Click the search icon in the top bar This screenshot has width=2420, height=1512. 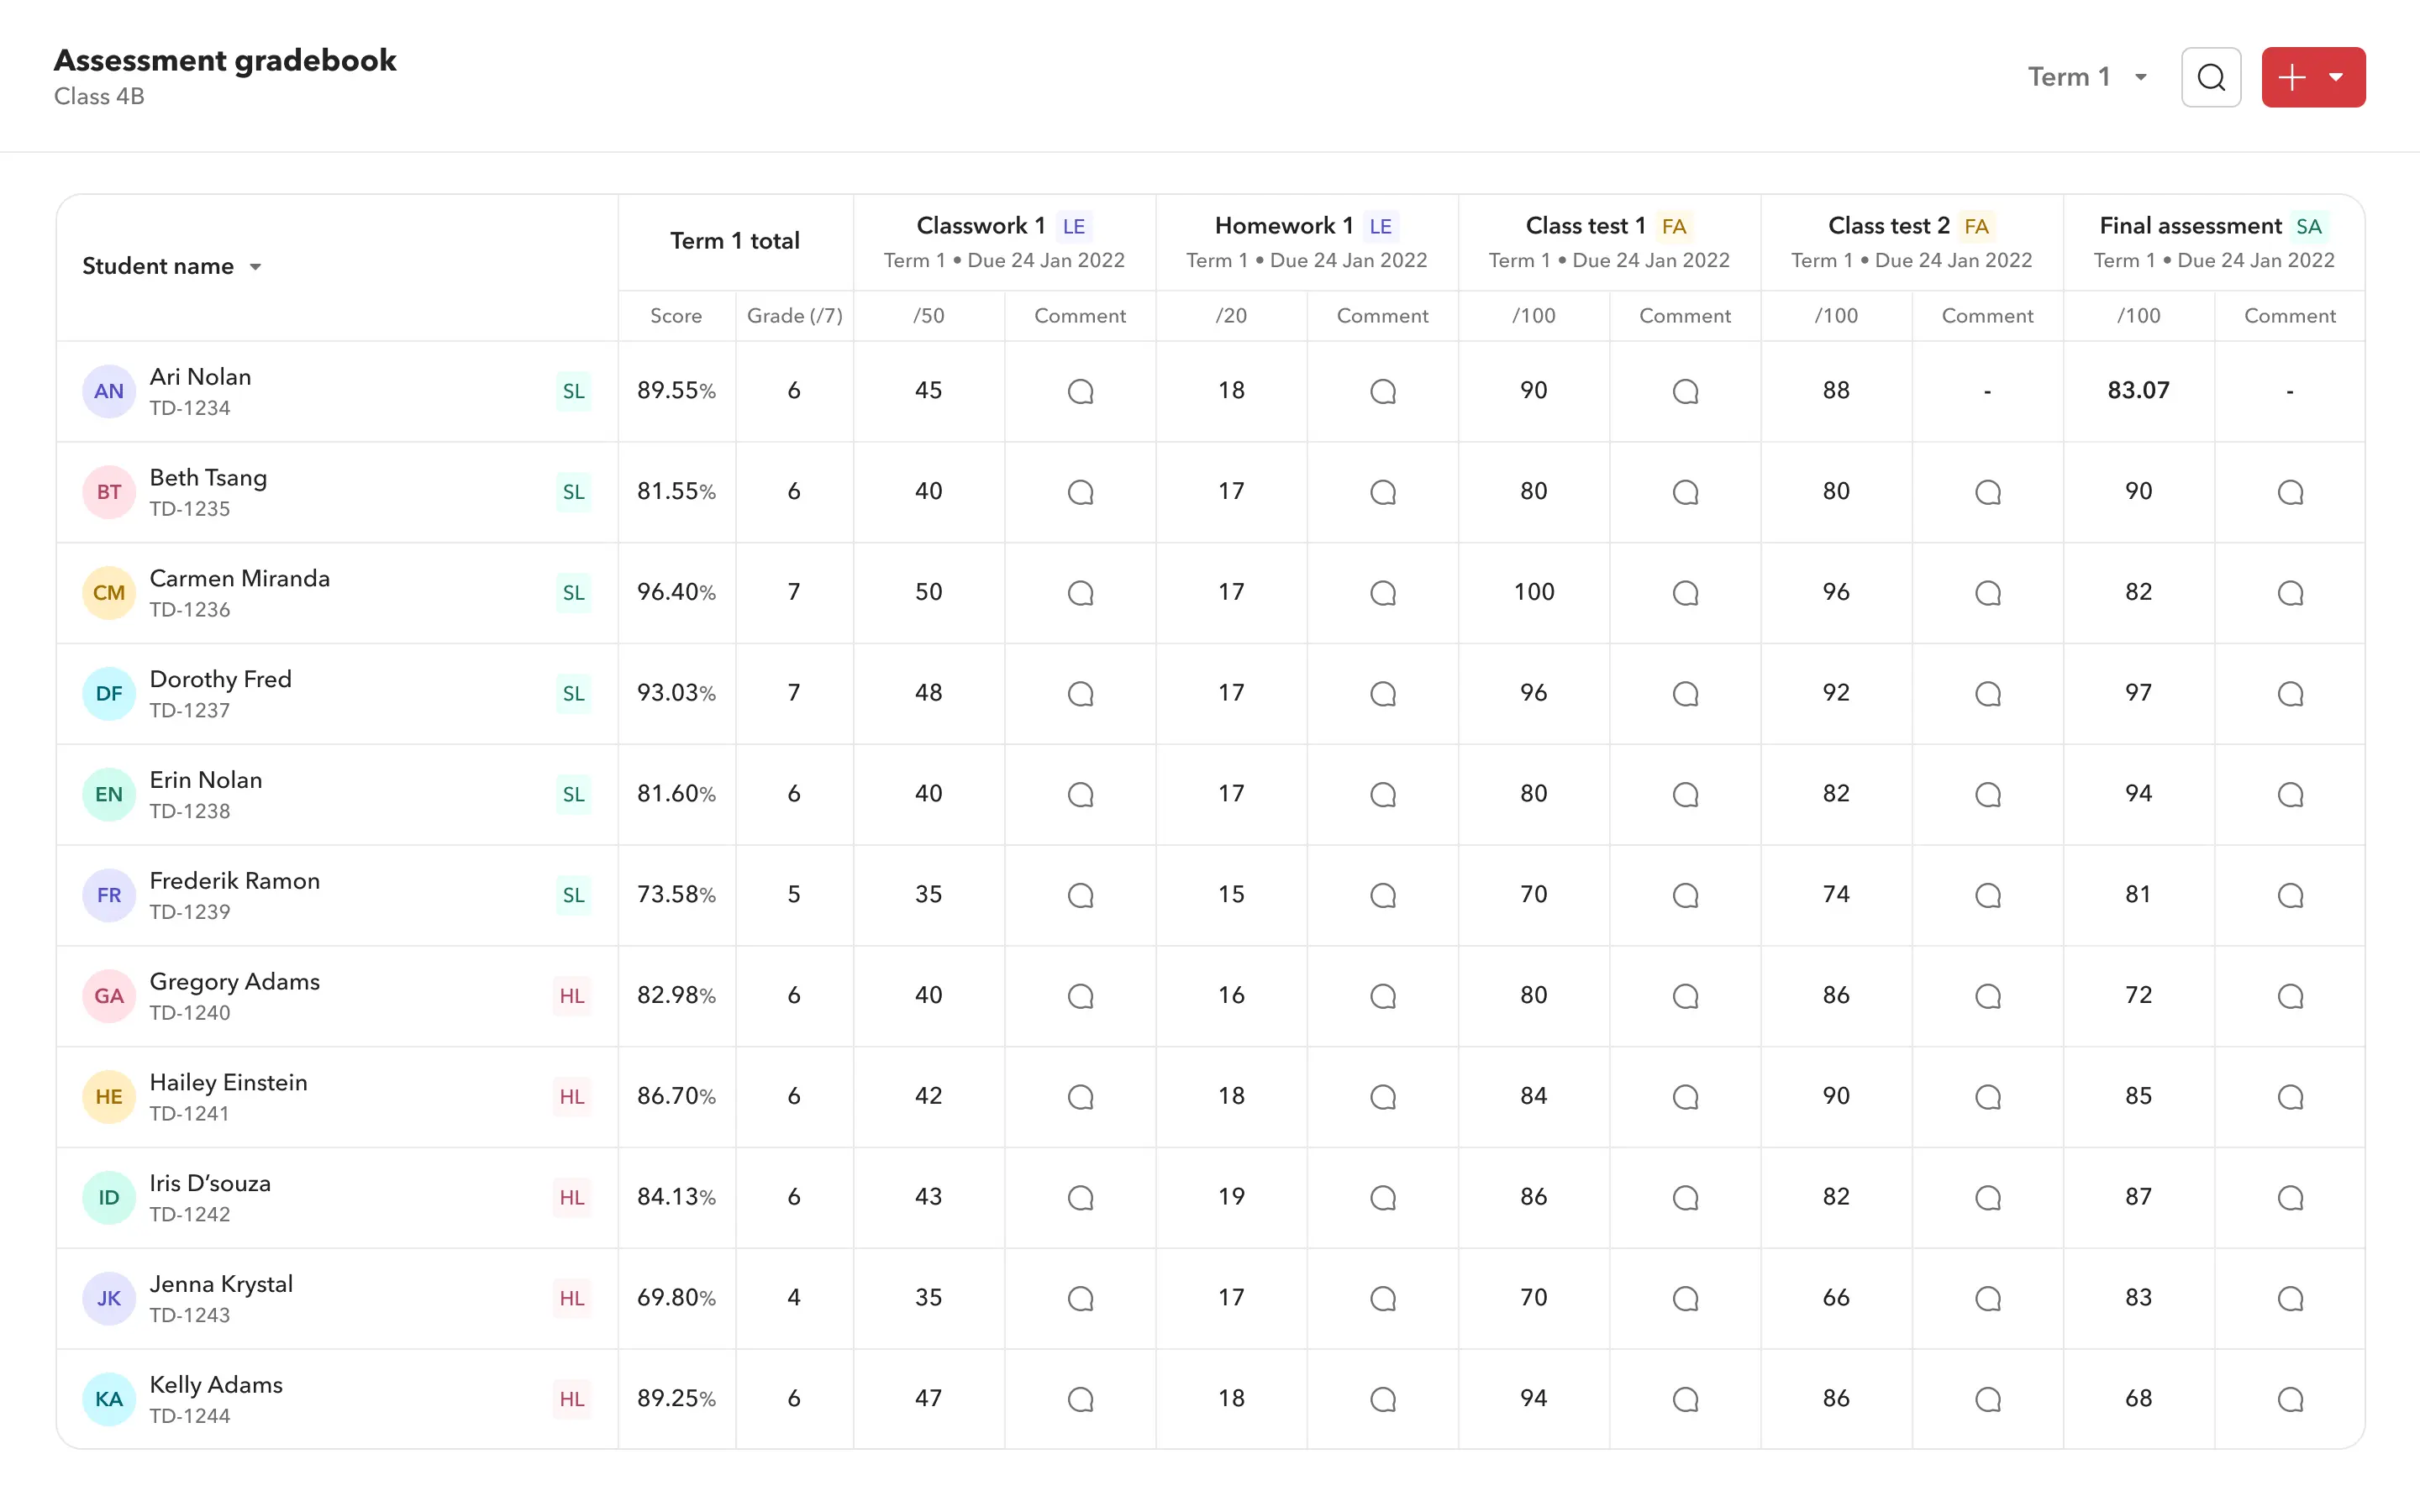[2211, 76]
